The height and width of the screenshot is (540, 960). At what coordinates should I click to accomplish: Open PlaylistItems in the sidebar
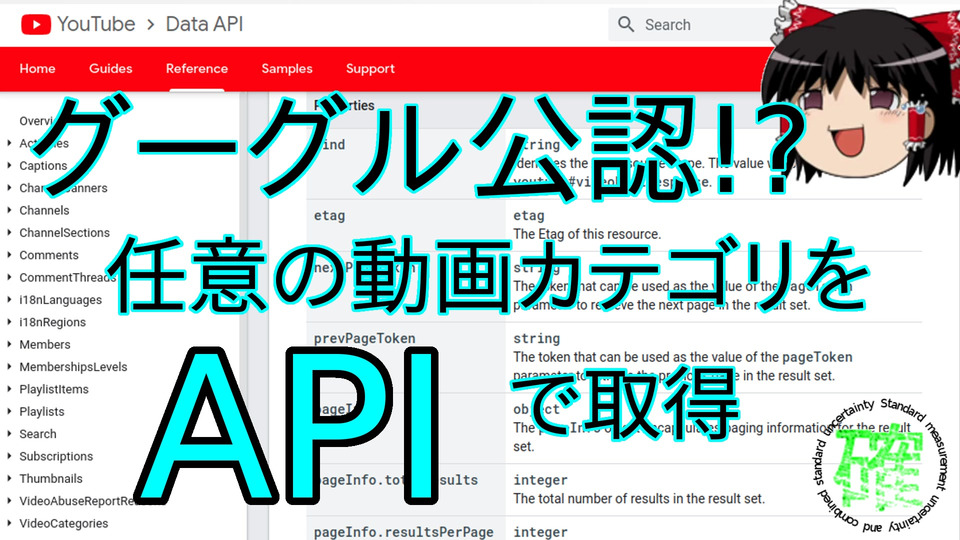click(x=54, y=389)
